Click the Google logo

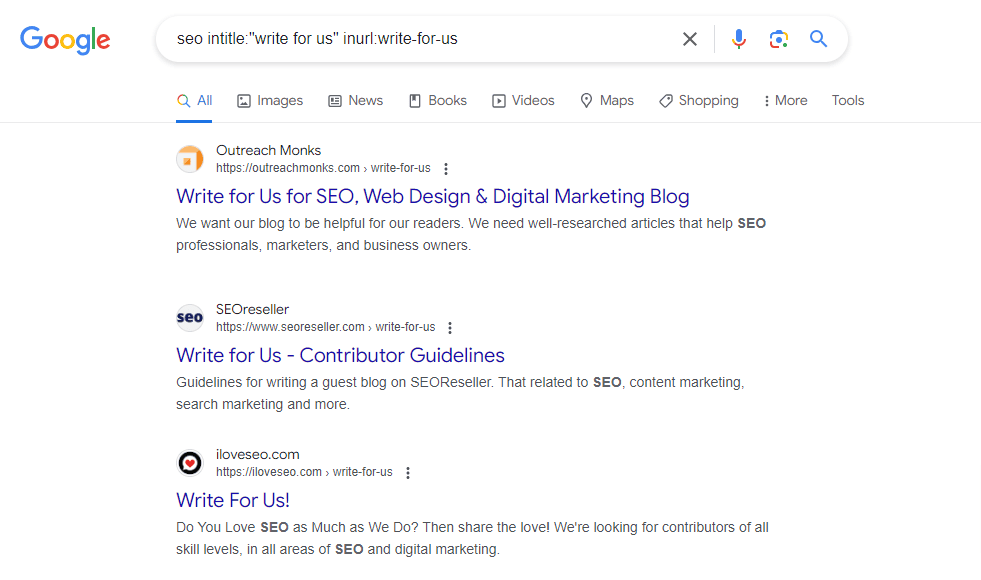pos(65,40)
